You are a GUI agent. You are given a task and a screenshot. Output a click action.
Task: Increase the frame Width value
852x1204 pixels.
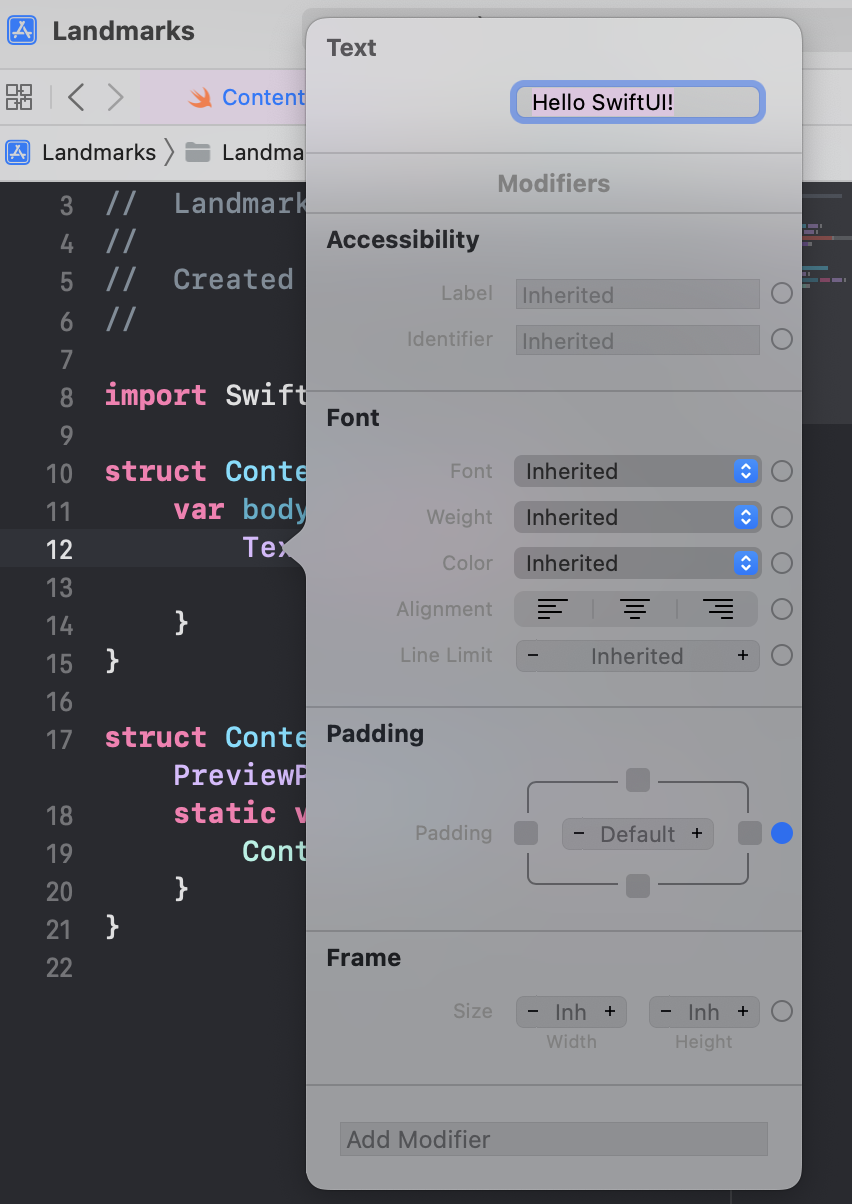[x=610, y=1012]
